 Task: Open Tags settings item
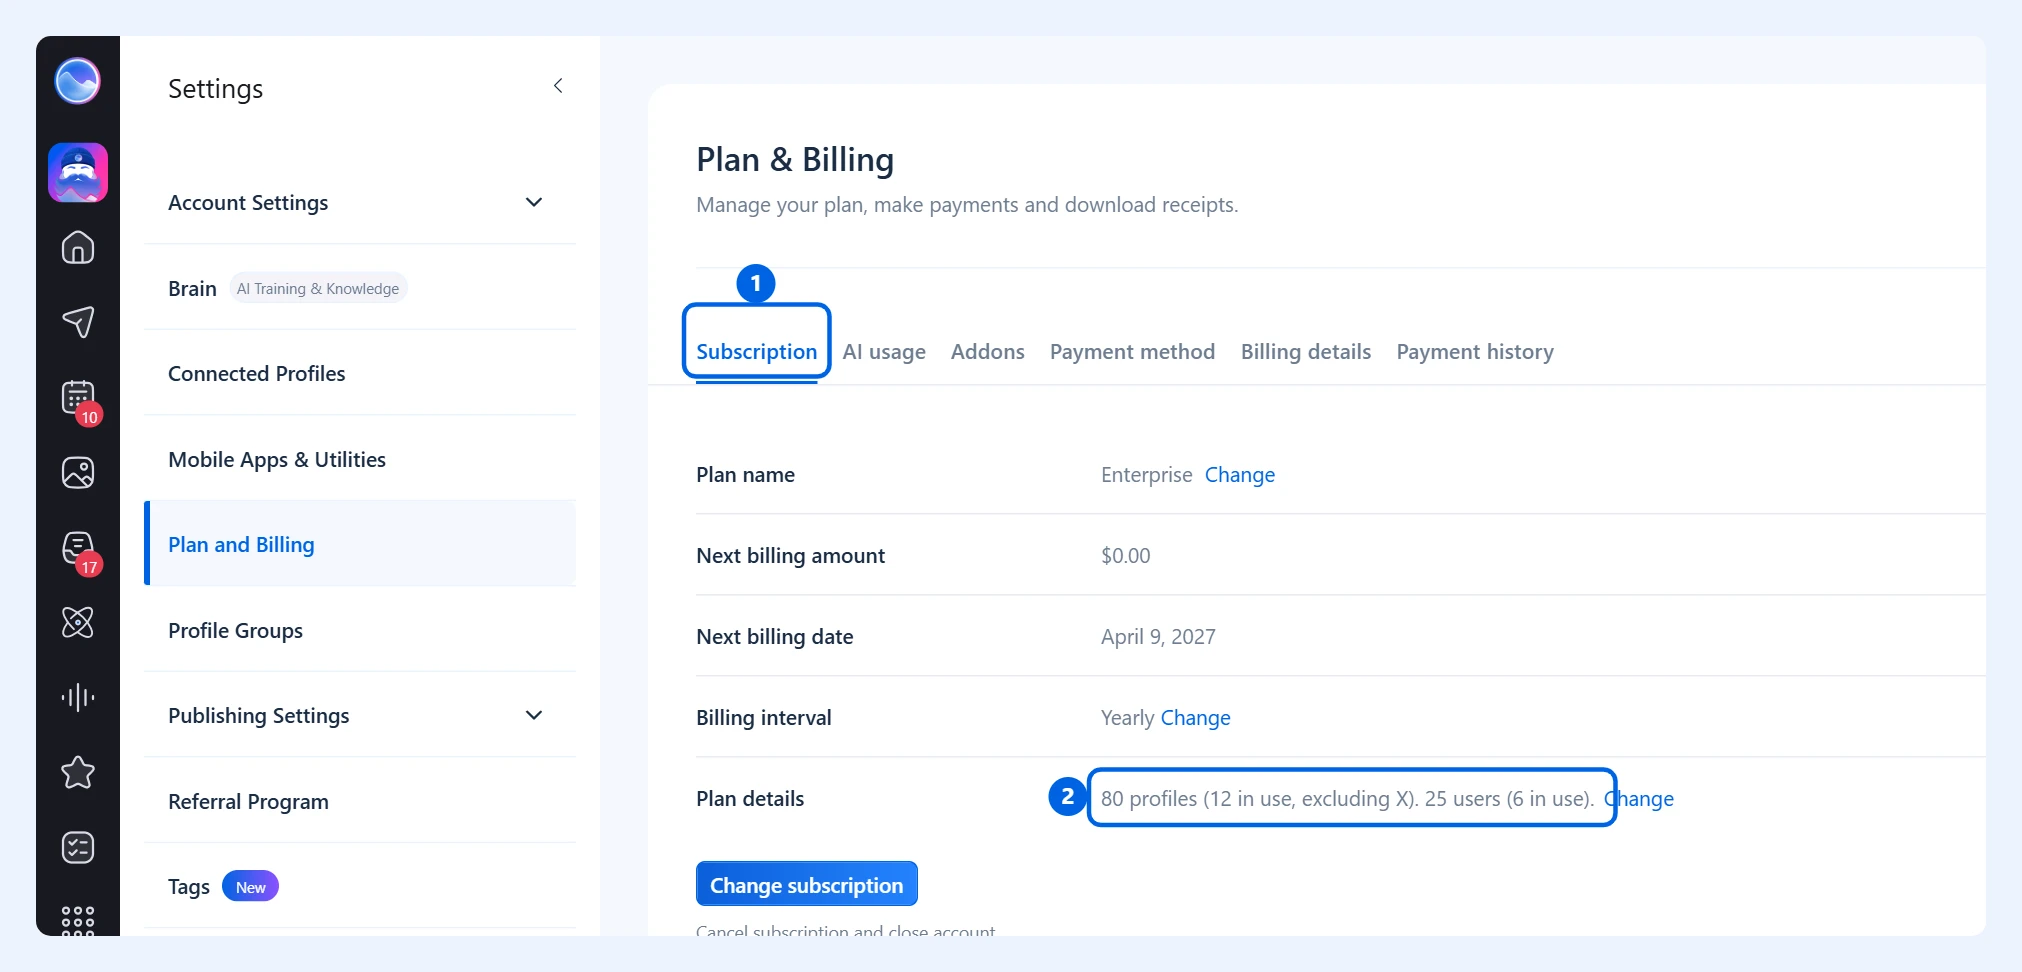360,886
